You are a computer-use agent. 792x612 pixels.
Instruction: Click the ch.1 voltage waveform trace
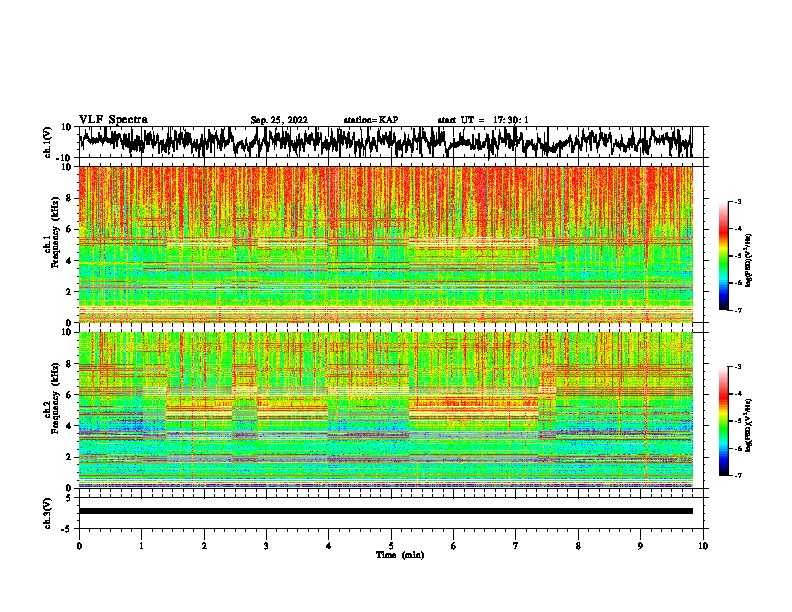tap(385, 142)
